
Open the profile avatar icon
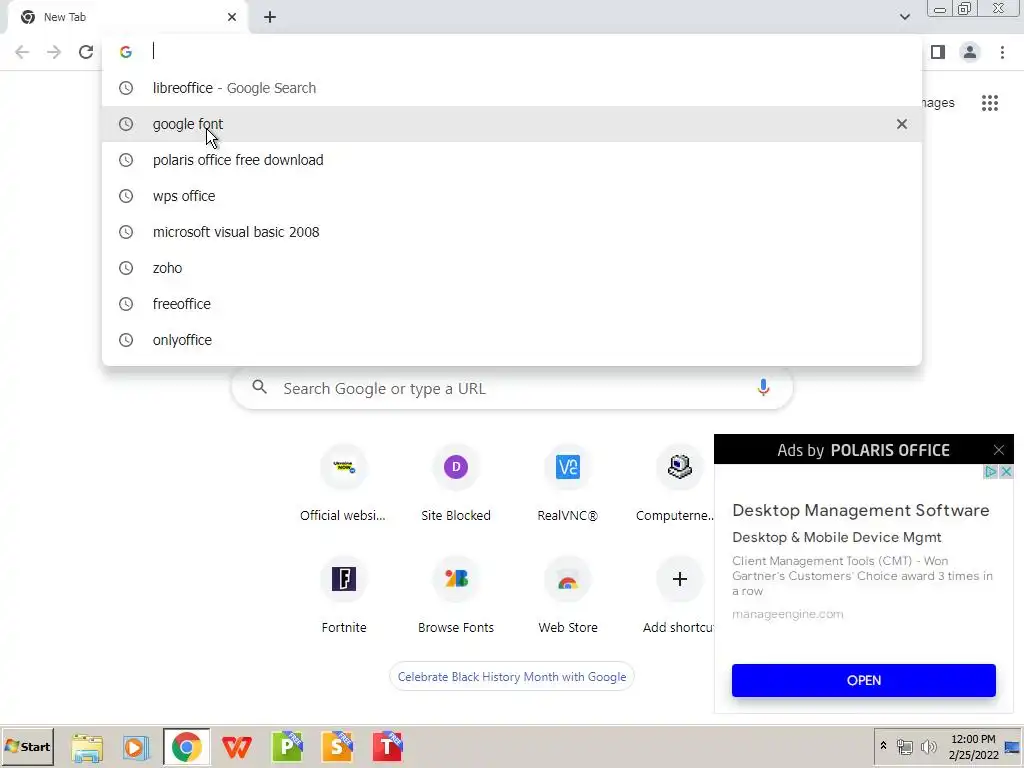coord(970,52)
